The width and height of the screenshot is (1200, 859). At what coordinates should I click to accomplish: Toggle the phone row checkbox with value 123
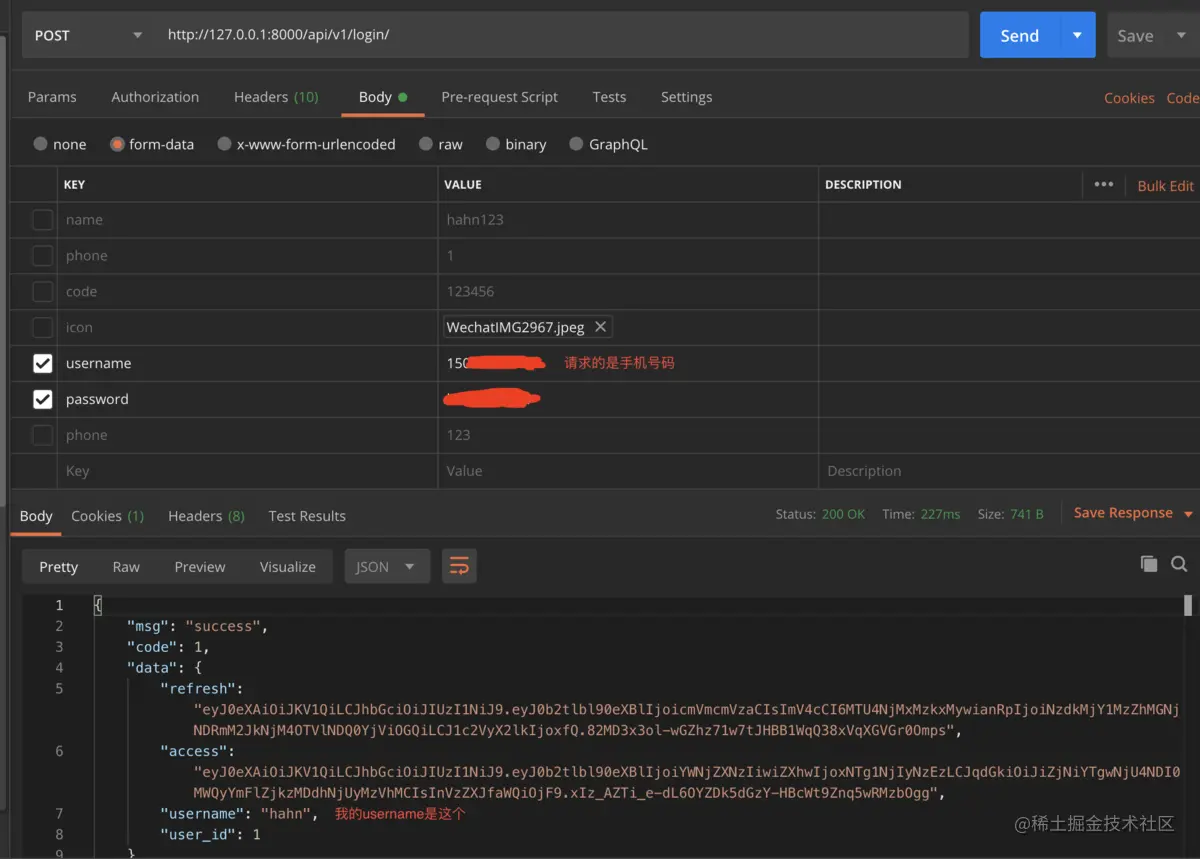(42, 435)
